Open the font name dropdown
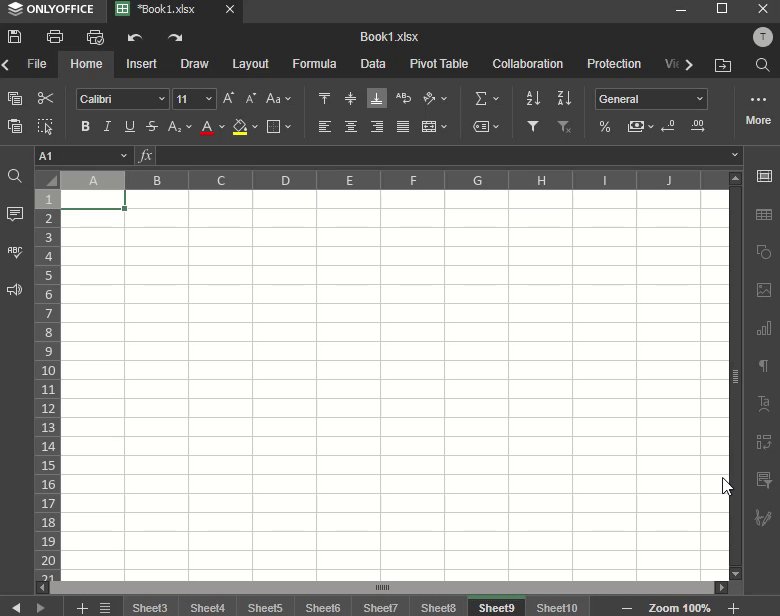The image size is (780, 616). pyautogui.click(x=161, y=99)
